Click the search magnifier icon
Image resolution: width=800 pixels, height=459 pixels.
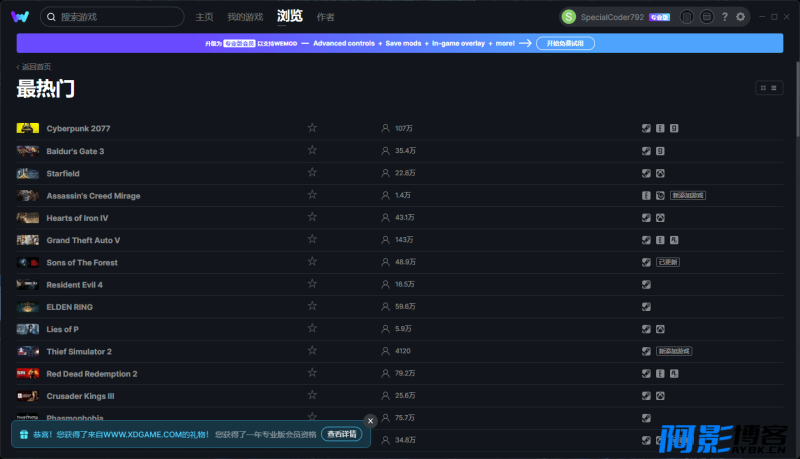tap(51, 17)
